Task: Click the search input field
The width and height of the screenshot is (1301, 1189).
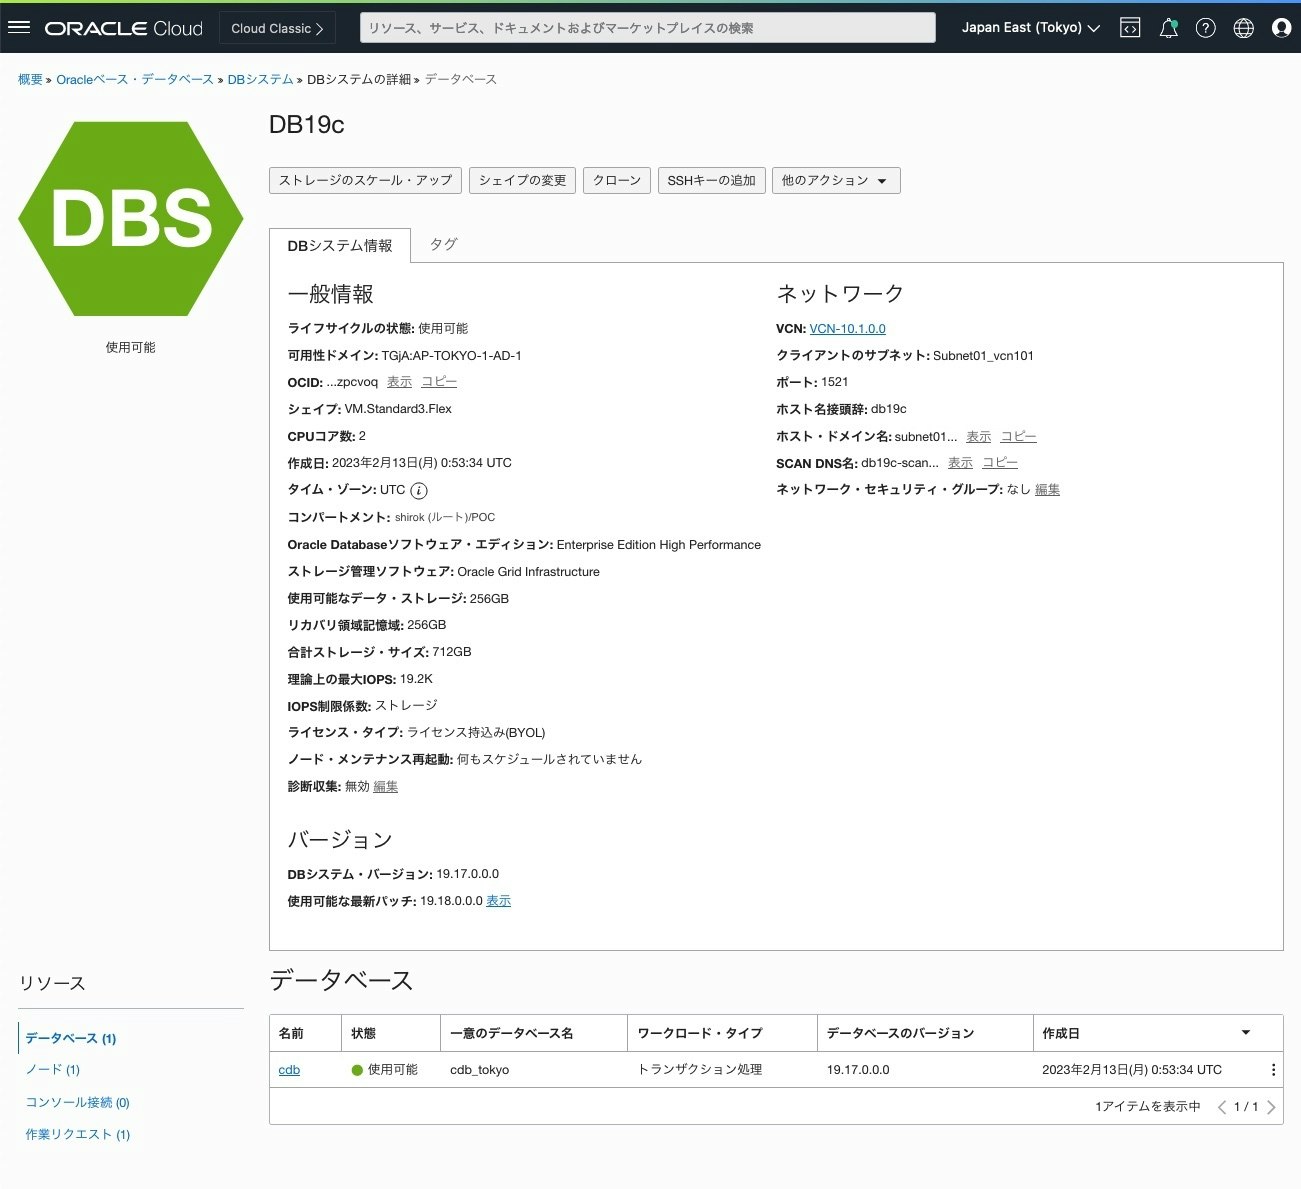Action: 646,27
